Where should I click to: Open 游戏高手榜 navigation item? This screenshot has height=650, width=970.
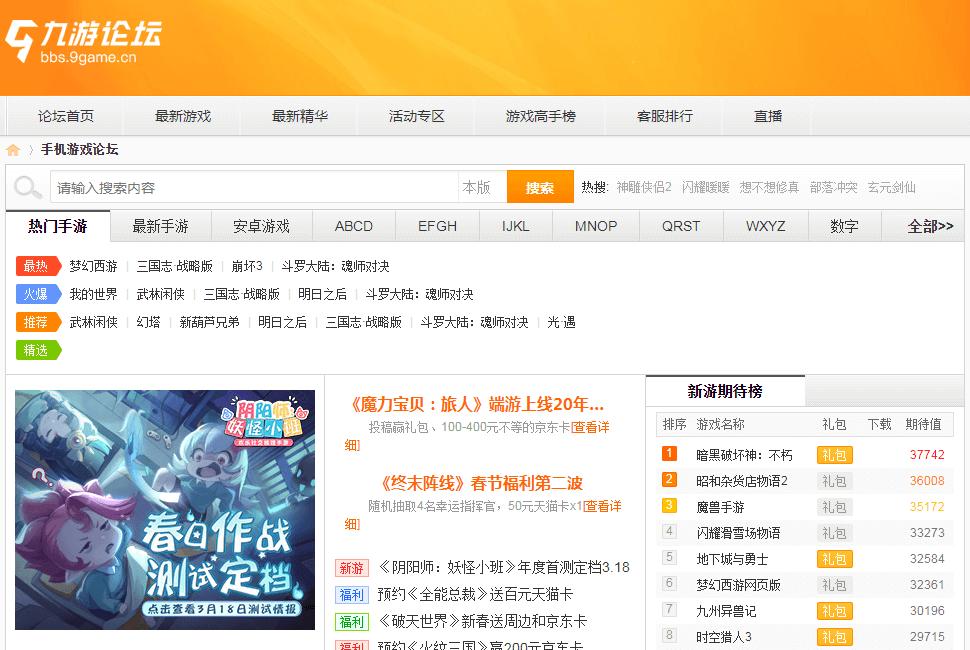tap(541, 116)
